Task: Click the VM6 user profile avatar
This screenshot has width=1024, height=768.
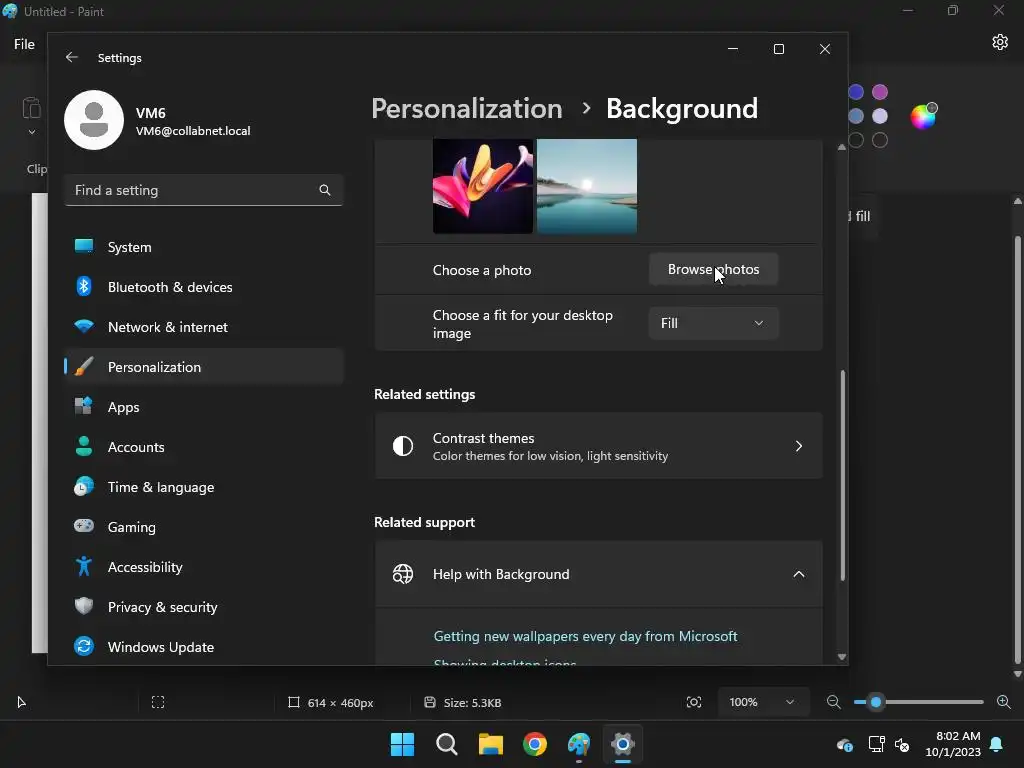Action: click(94, 120)
